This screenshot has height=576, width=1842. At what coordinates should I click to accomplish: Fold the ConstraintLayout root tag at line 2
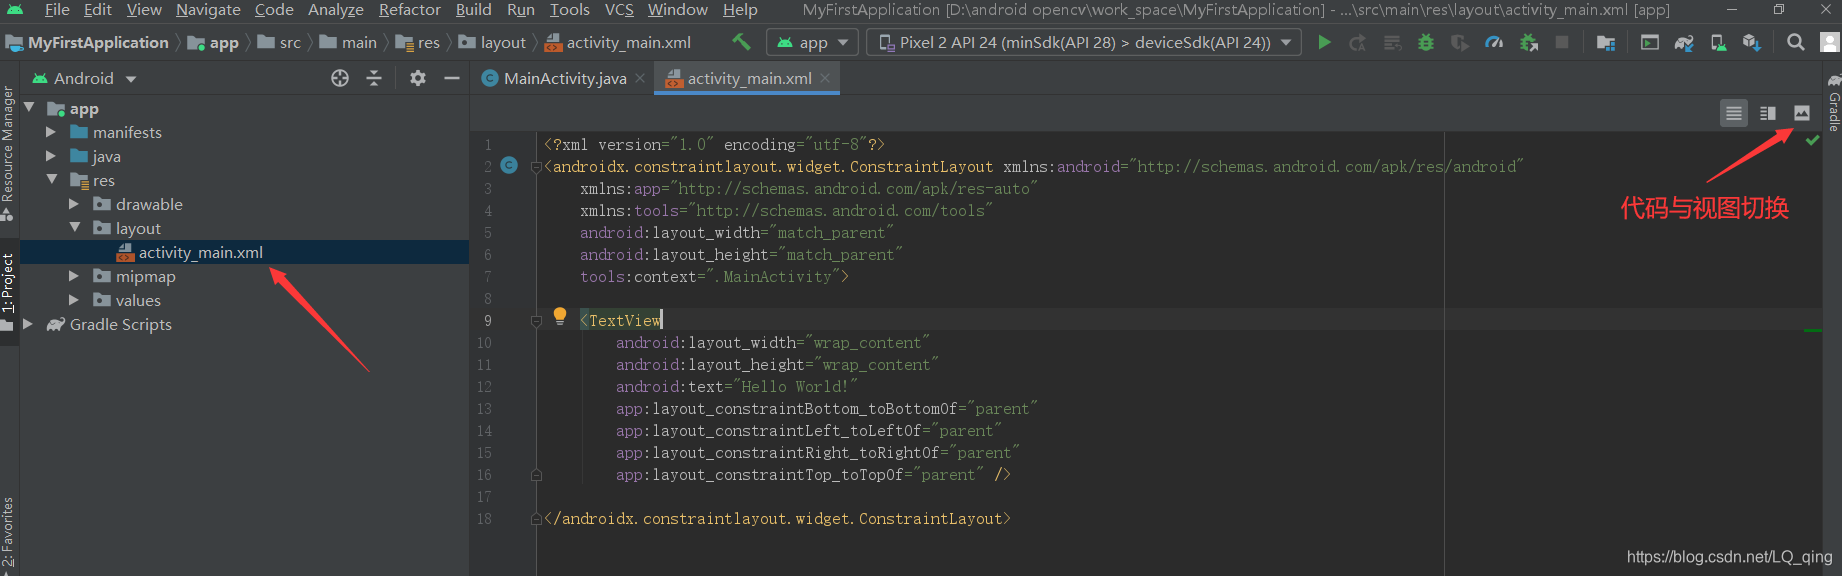[x=536, y=167]
